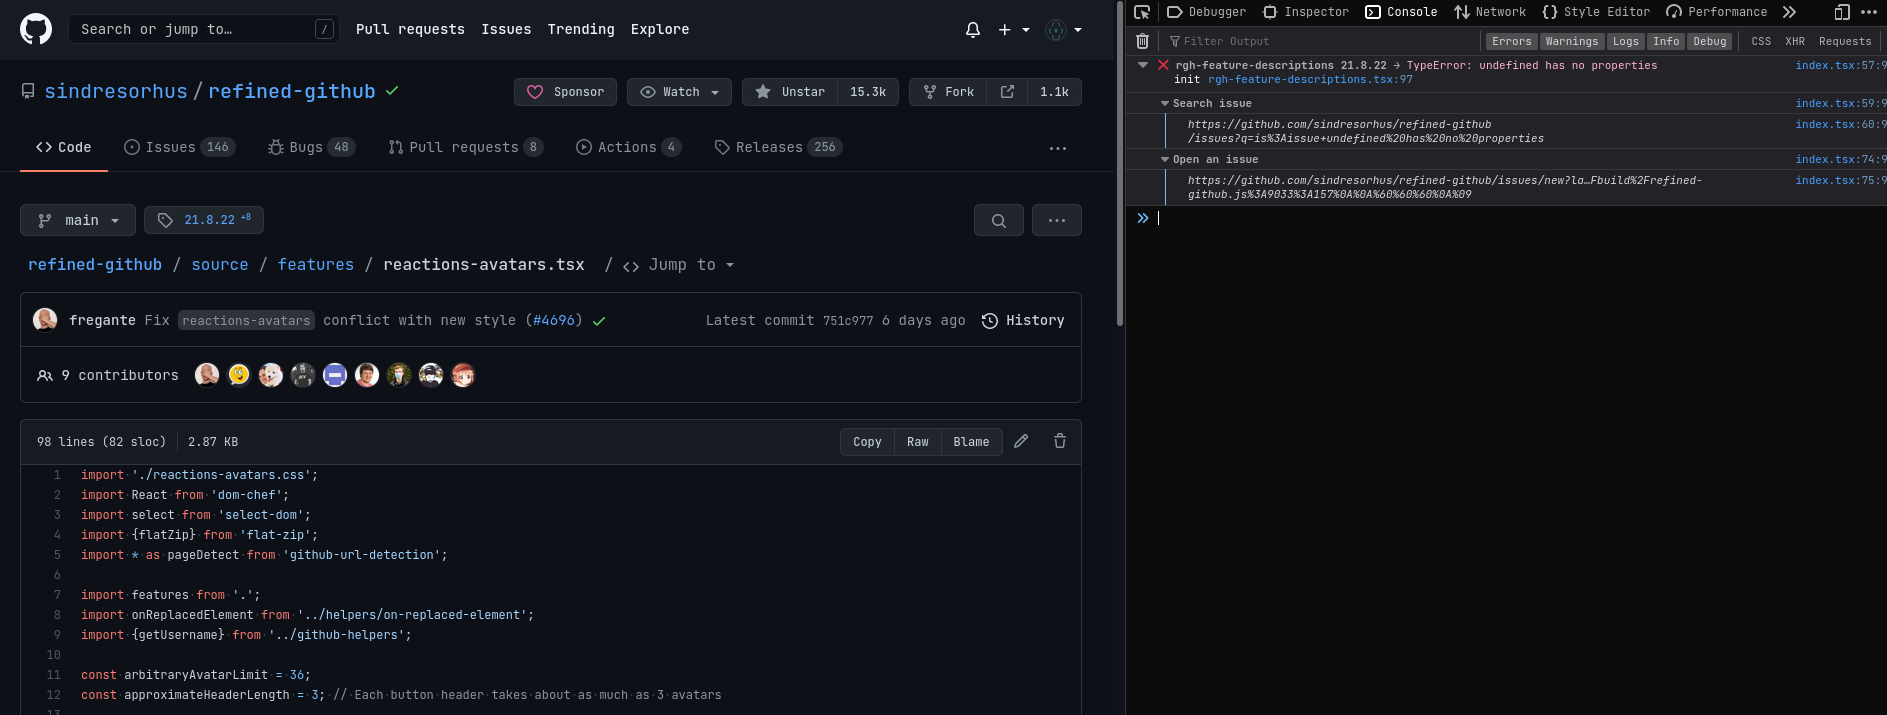The height and width of the screenshot is (715, 1887).
Task: Switch to the Releases tab
Action: click(779, 147)
